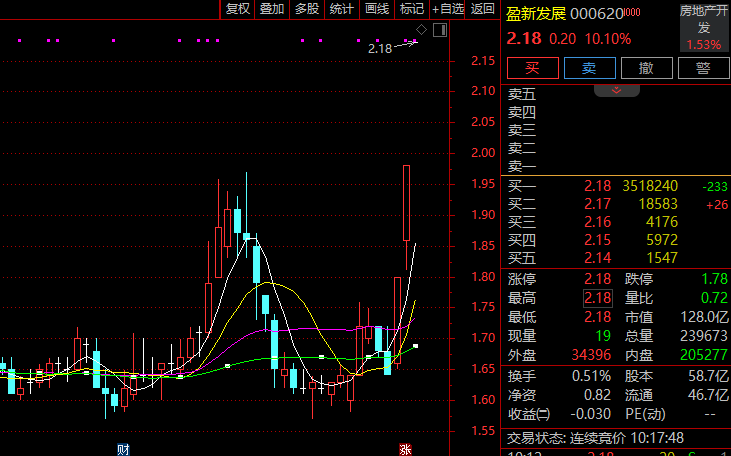Click the small R badge beside stock code

(633, 13)
